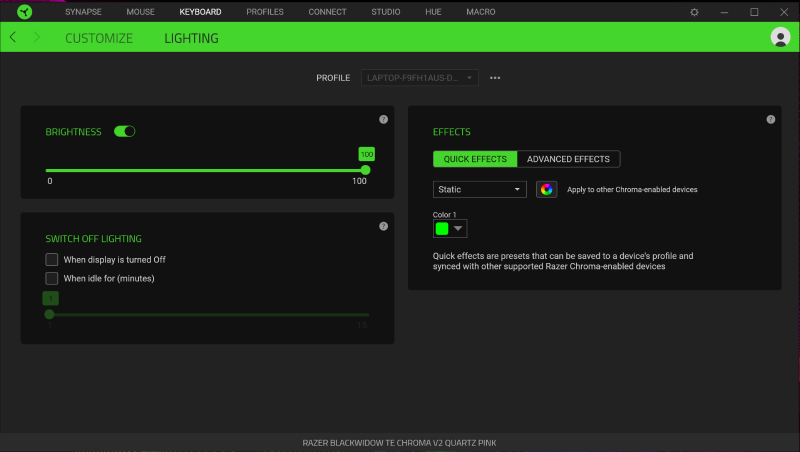Click Apply to other Chroma-enabled devices

pos(632,189)
